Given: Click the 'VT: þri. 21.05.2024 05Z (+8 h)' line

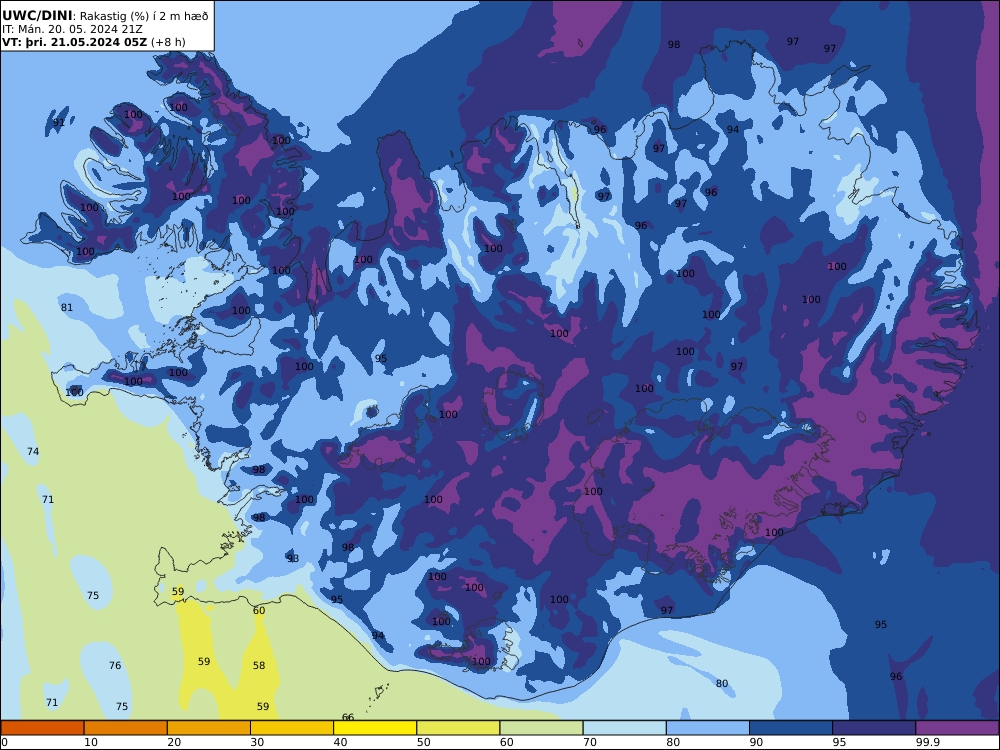Looking at the screenshot, I should coord(94,42).
